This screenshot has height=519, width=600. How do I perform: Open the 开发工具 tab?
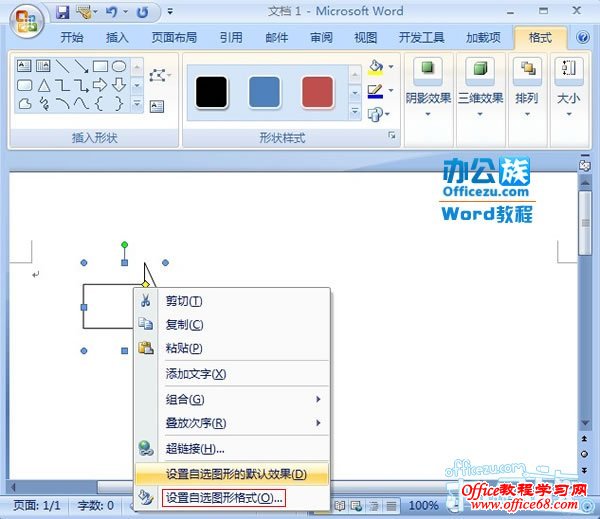pos(422,38)
